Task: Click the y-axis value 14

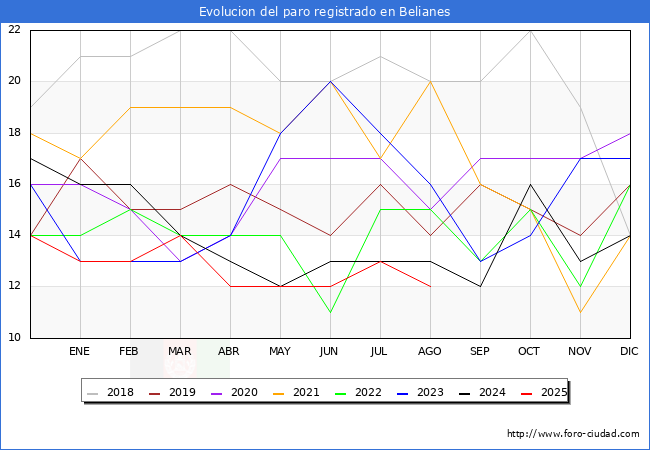Action: click(15, 235)
